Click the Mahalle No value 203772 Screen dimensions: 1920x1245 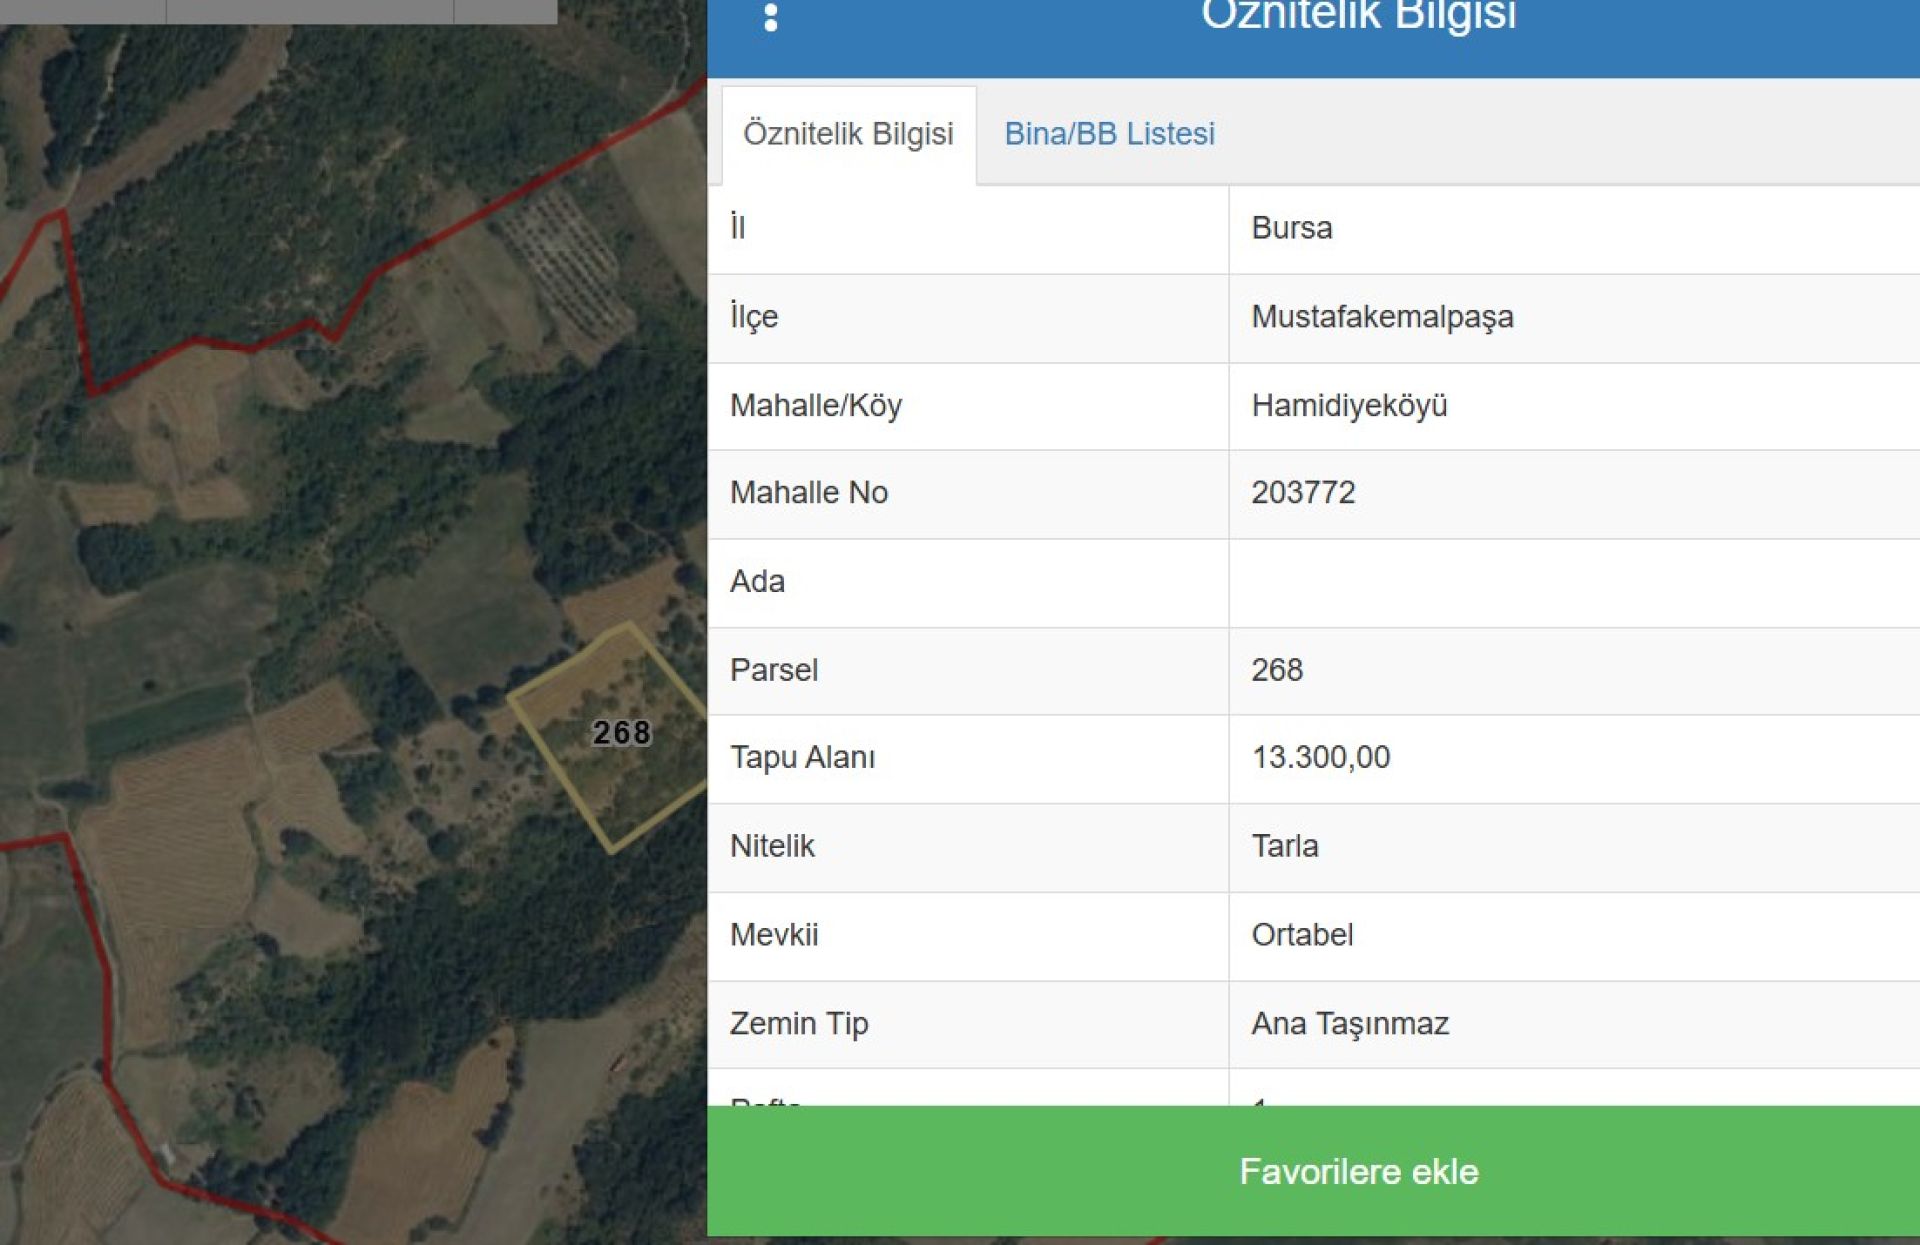(x=1303, y=492)
